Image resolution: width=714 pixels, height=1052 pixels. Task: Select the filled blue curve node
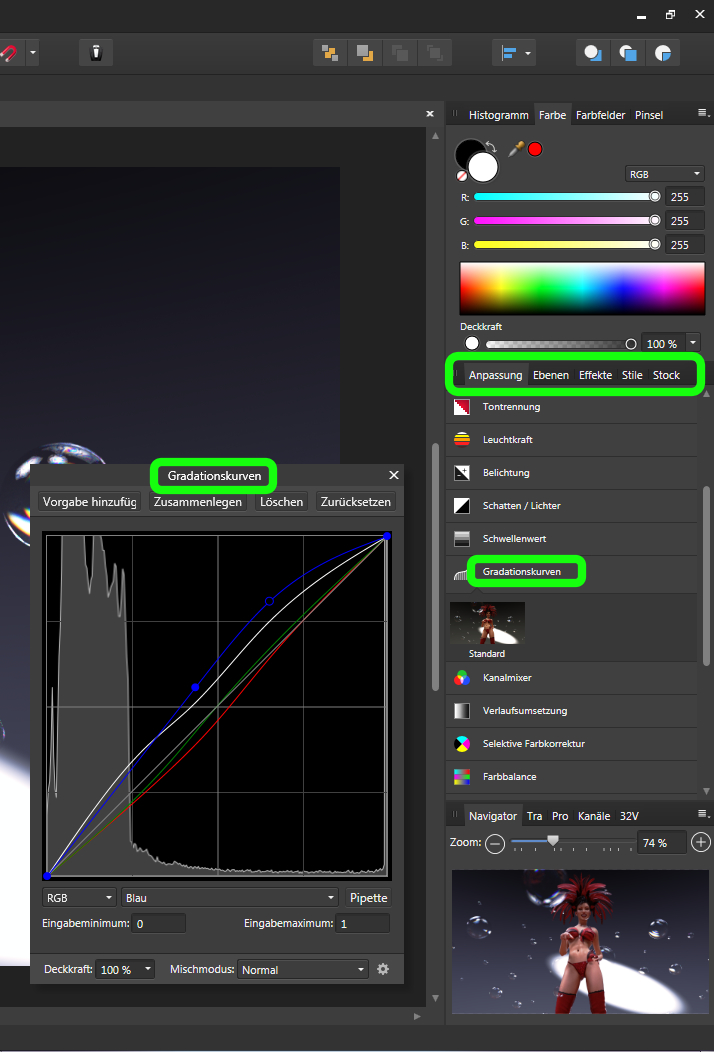pyautogui.click(x=195, y=687)
